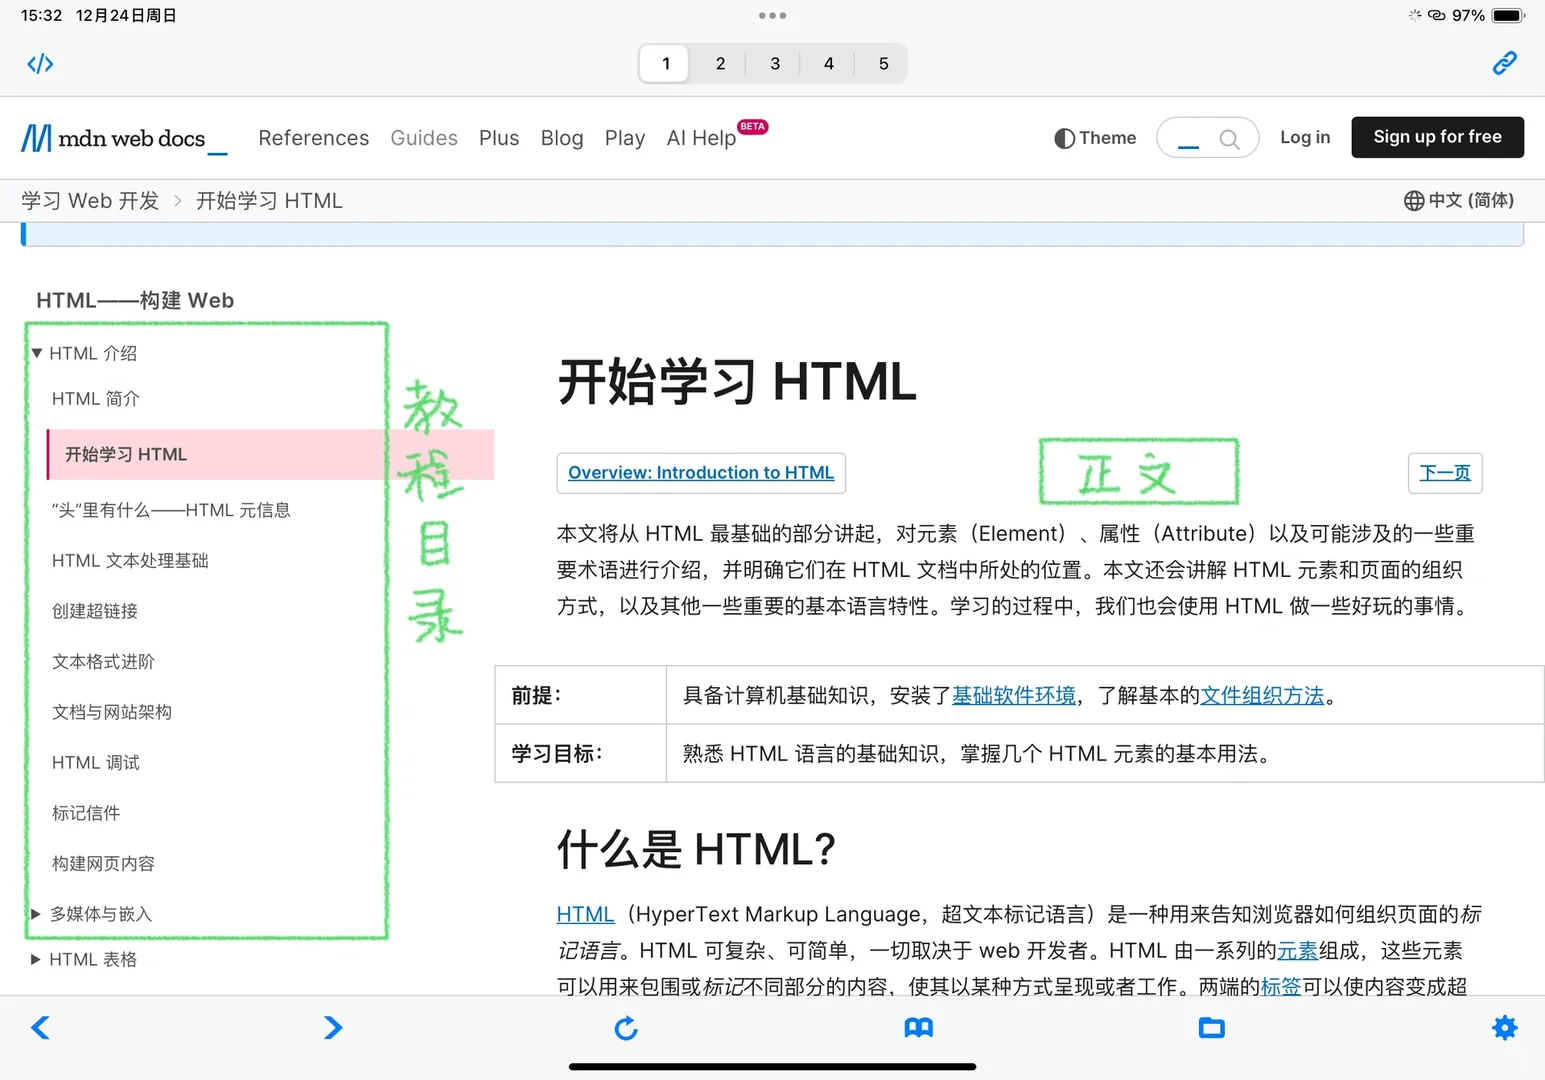Open settings via the gear icon
Viewport: 1545px width, 1080px height.
1504,1028
